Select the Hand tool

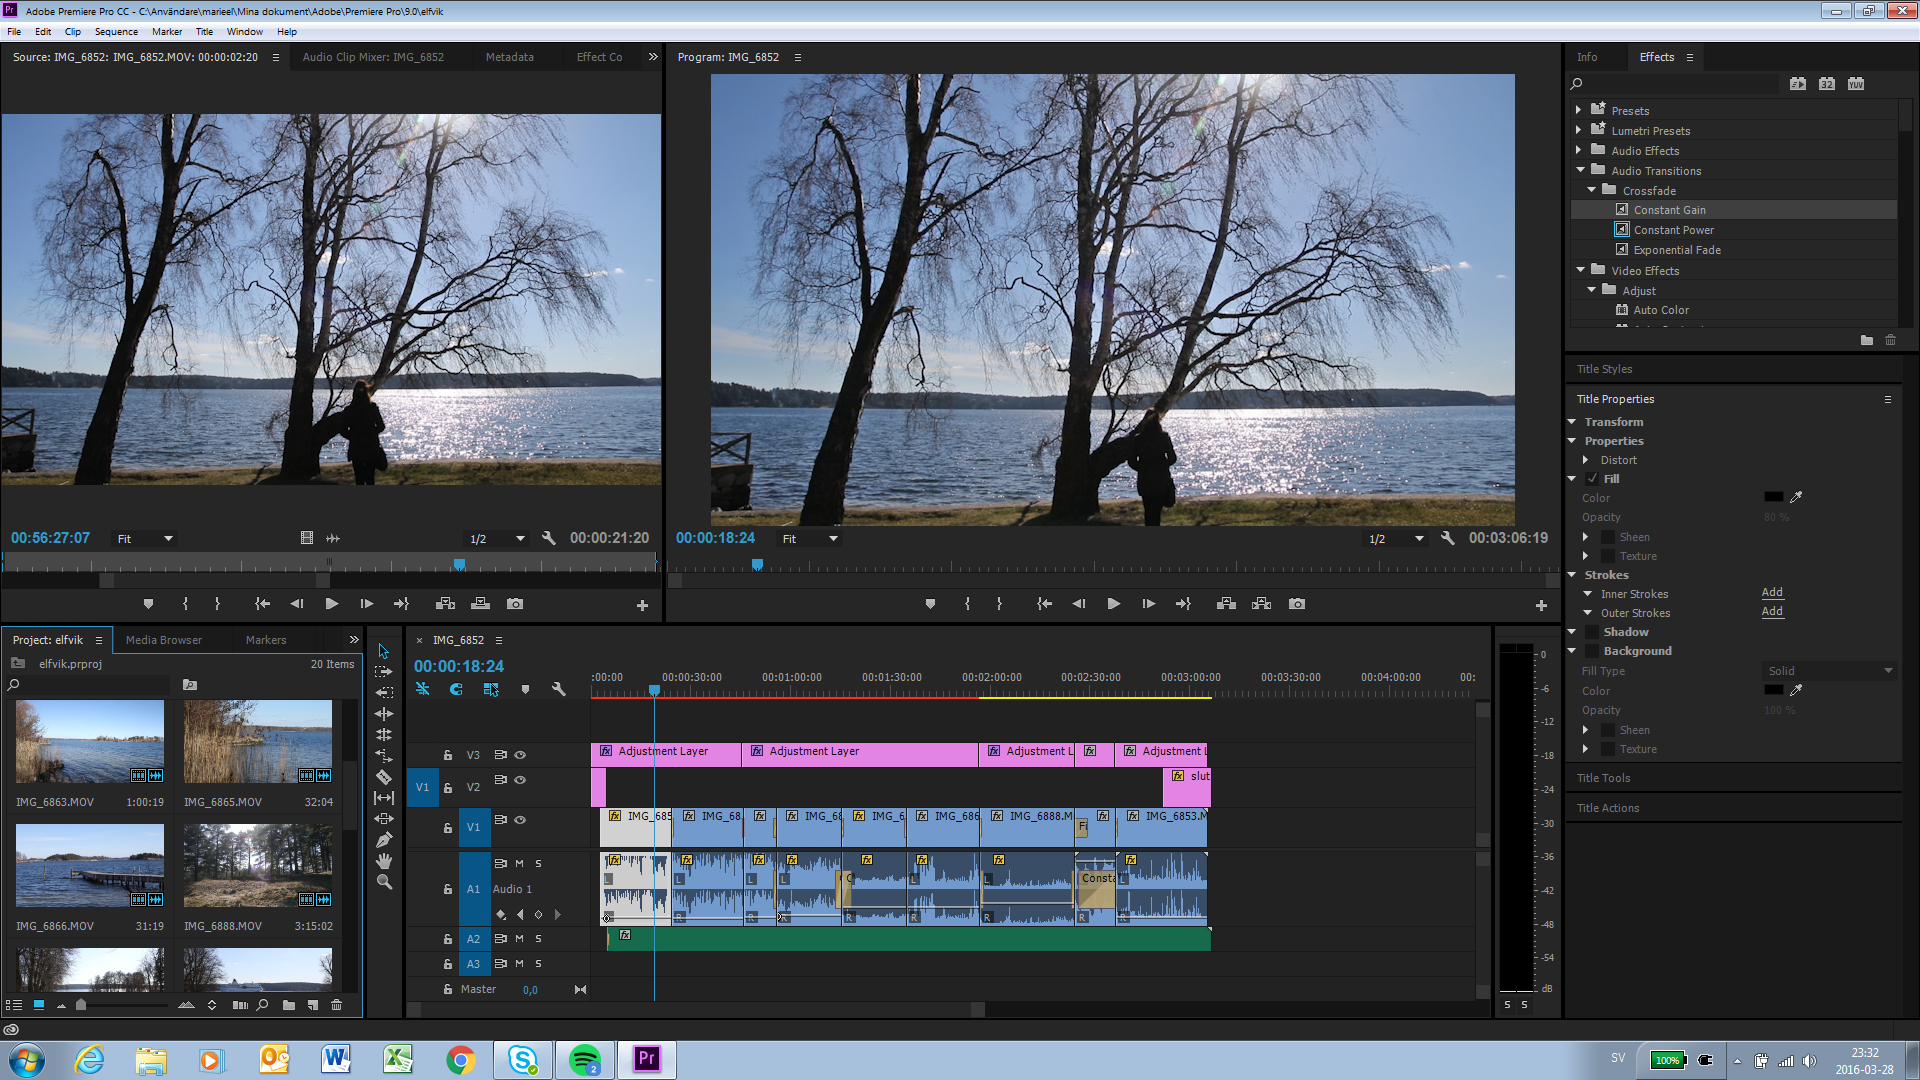[384, 861]
